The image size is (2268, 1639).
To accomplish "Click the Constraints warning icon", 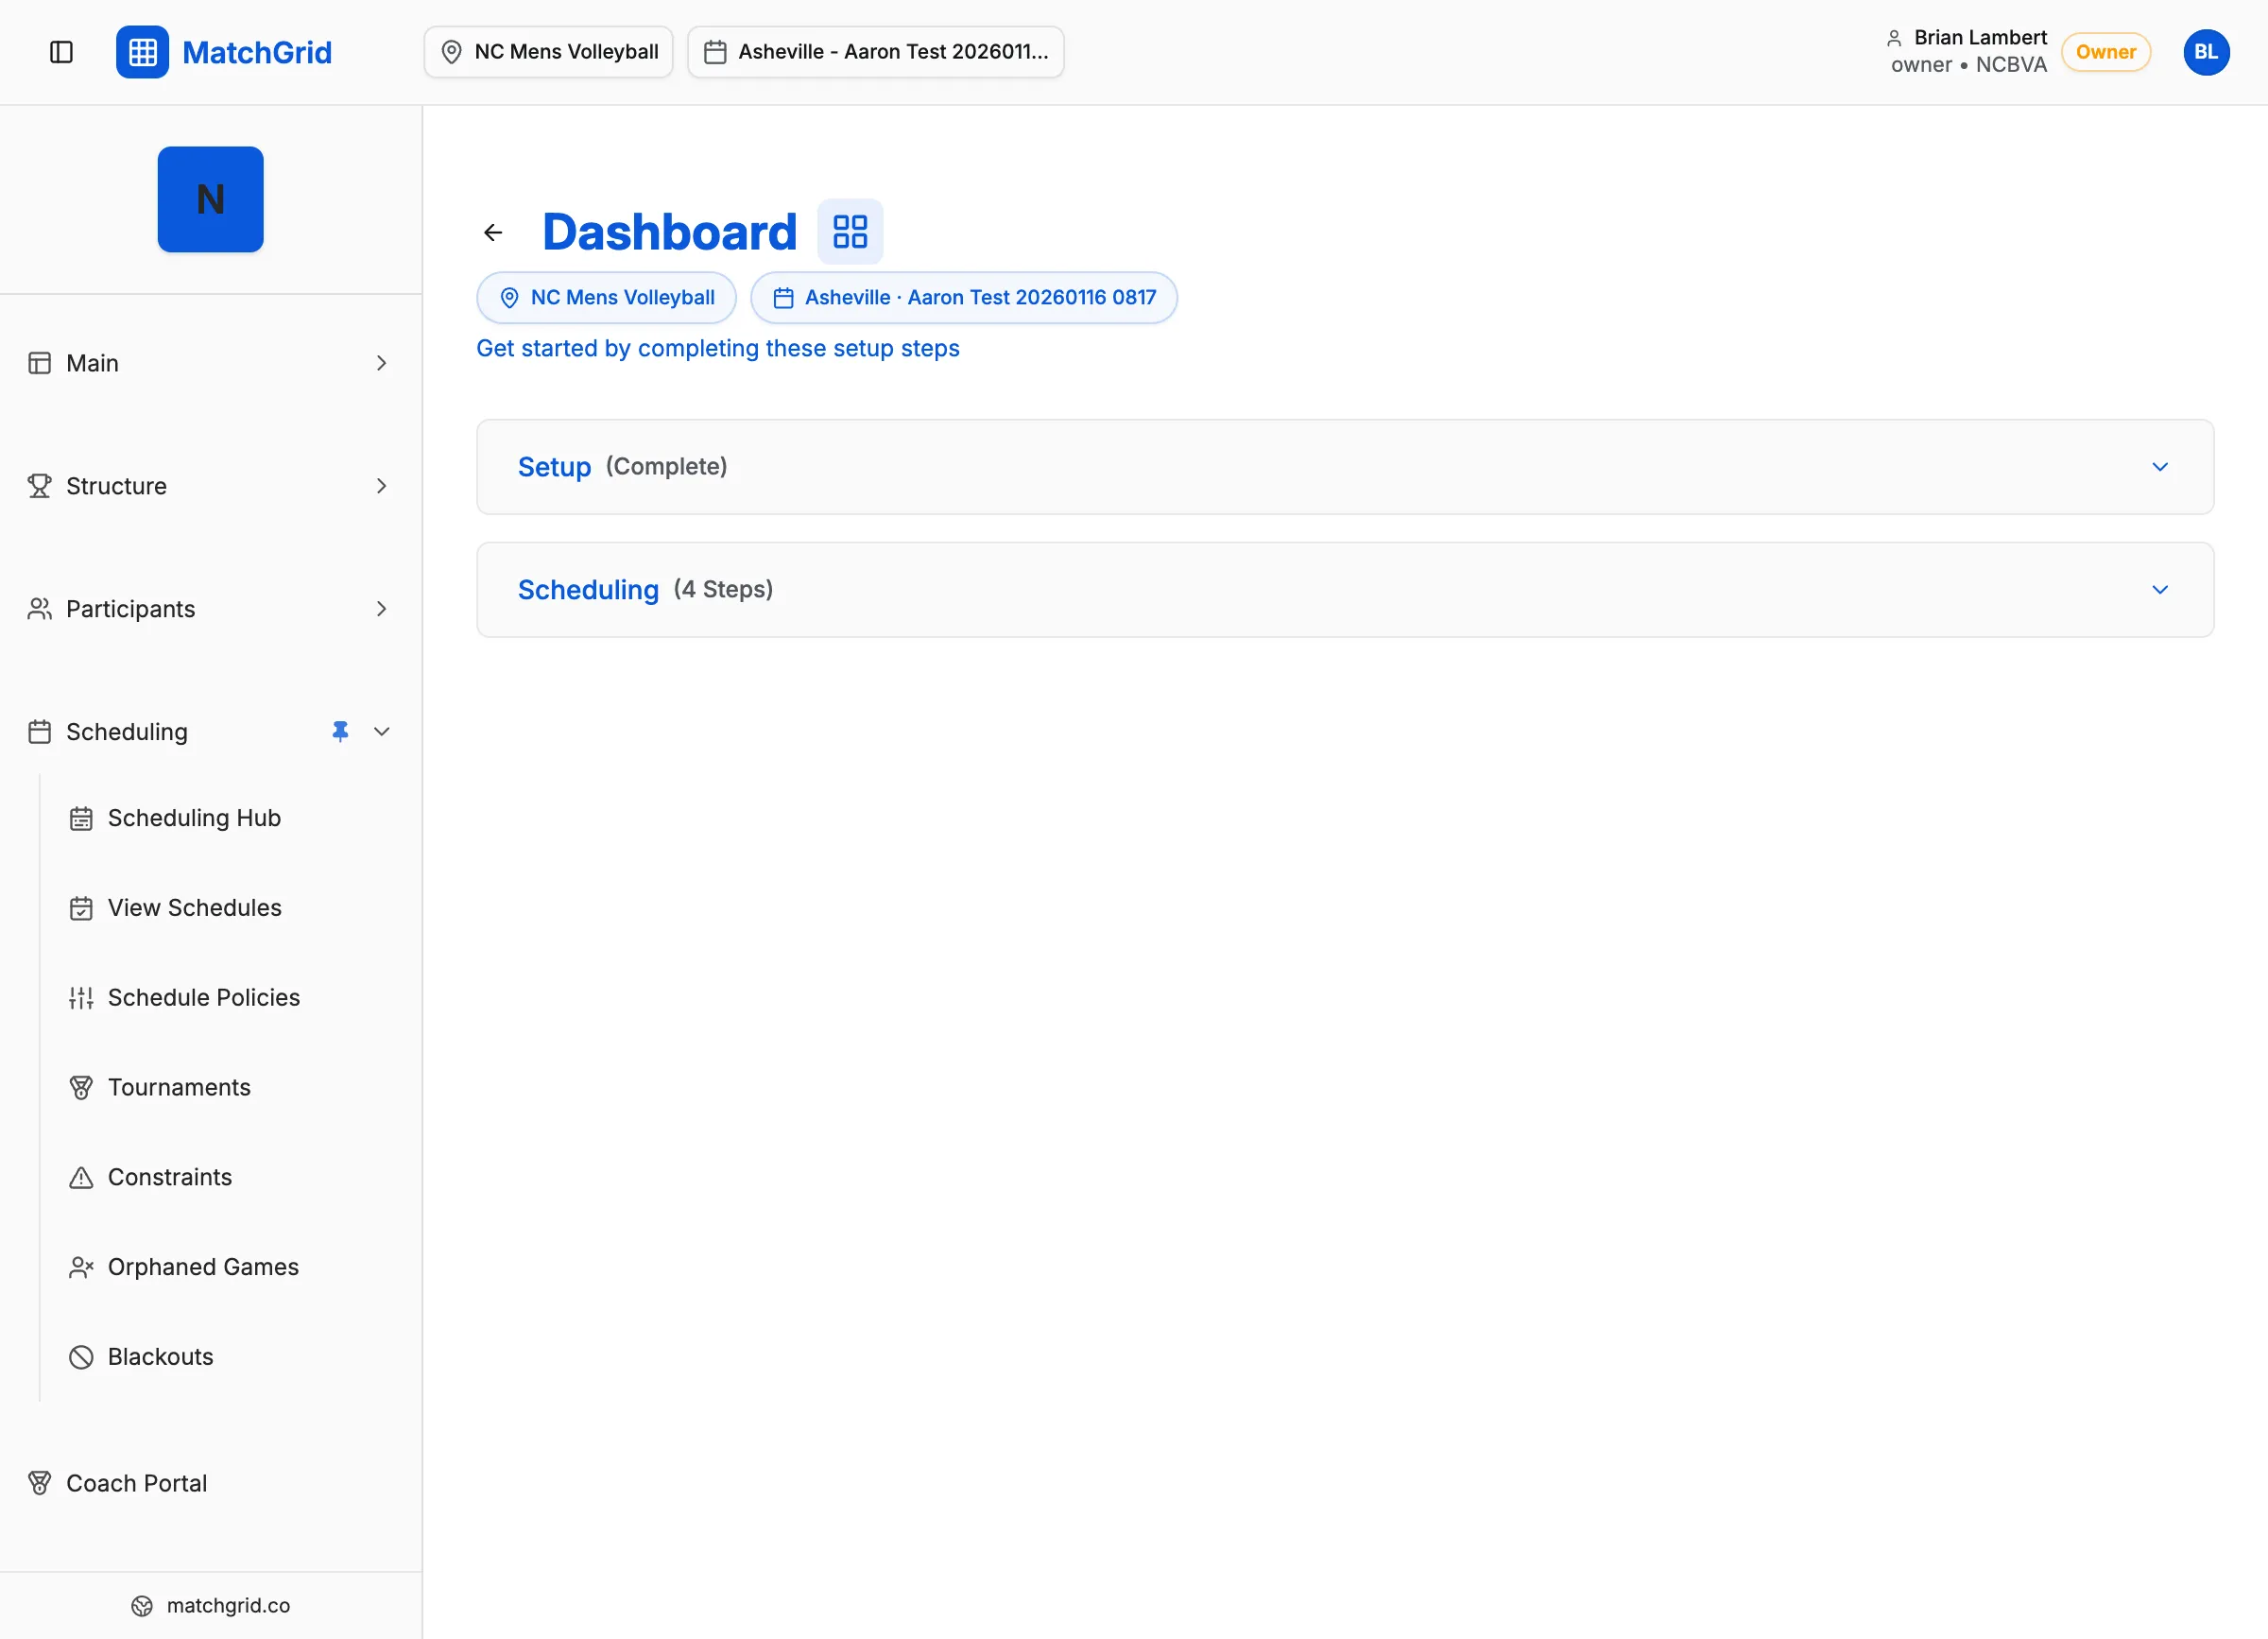I will [x=81, y=1177].
